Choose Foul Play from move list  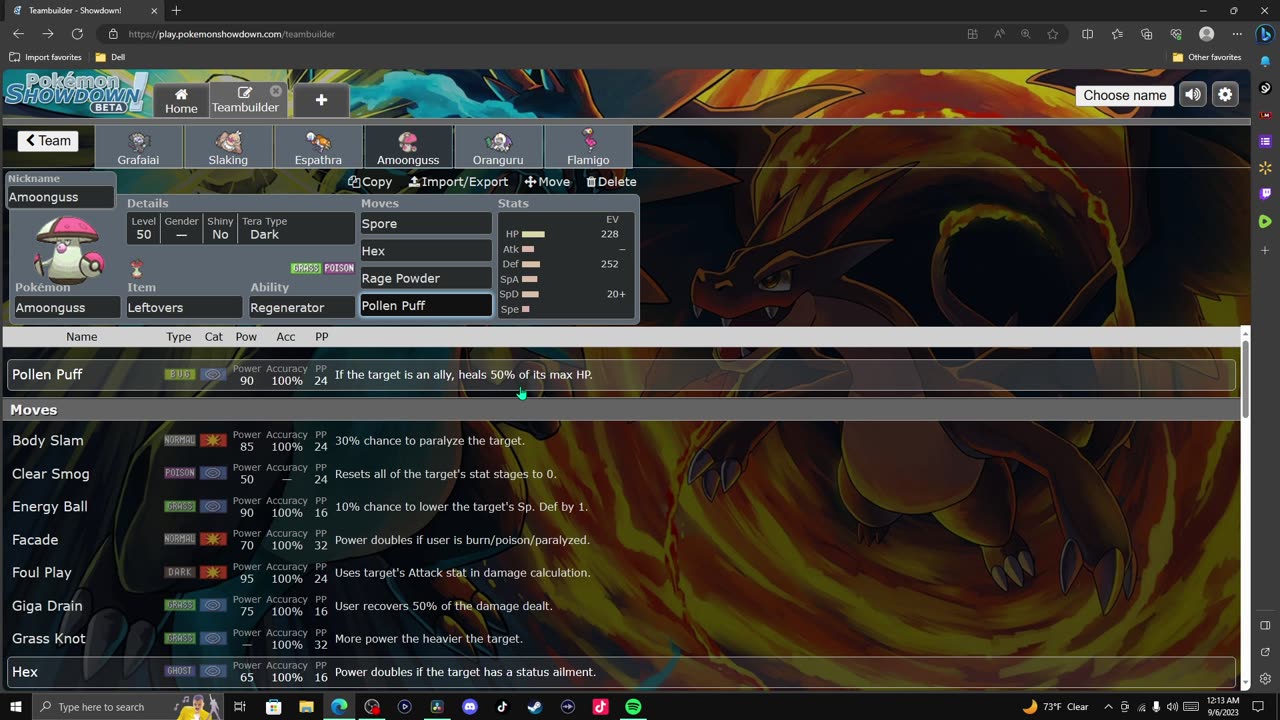[621, 573]
